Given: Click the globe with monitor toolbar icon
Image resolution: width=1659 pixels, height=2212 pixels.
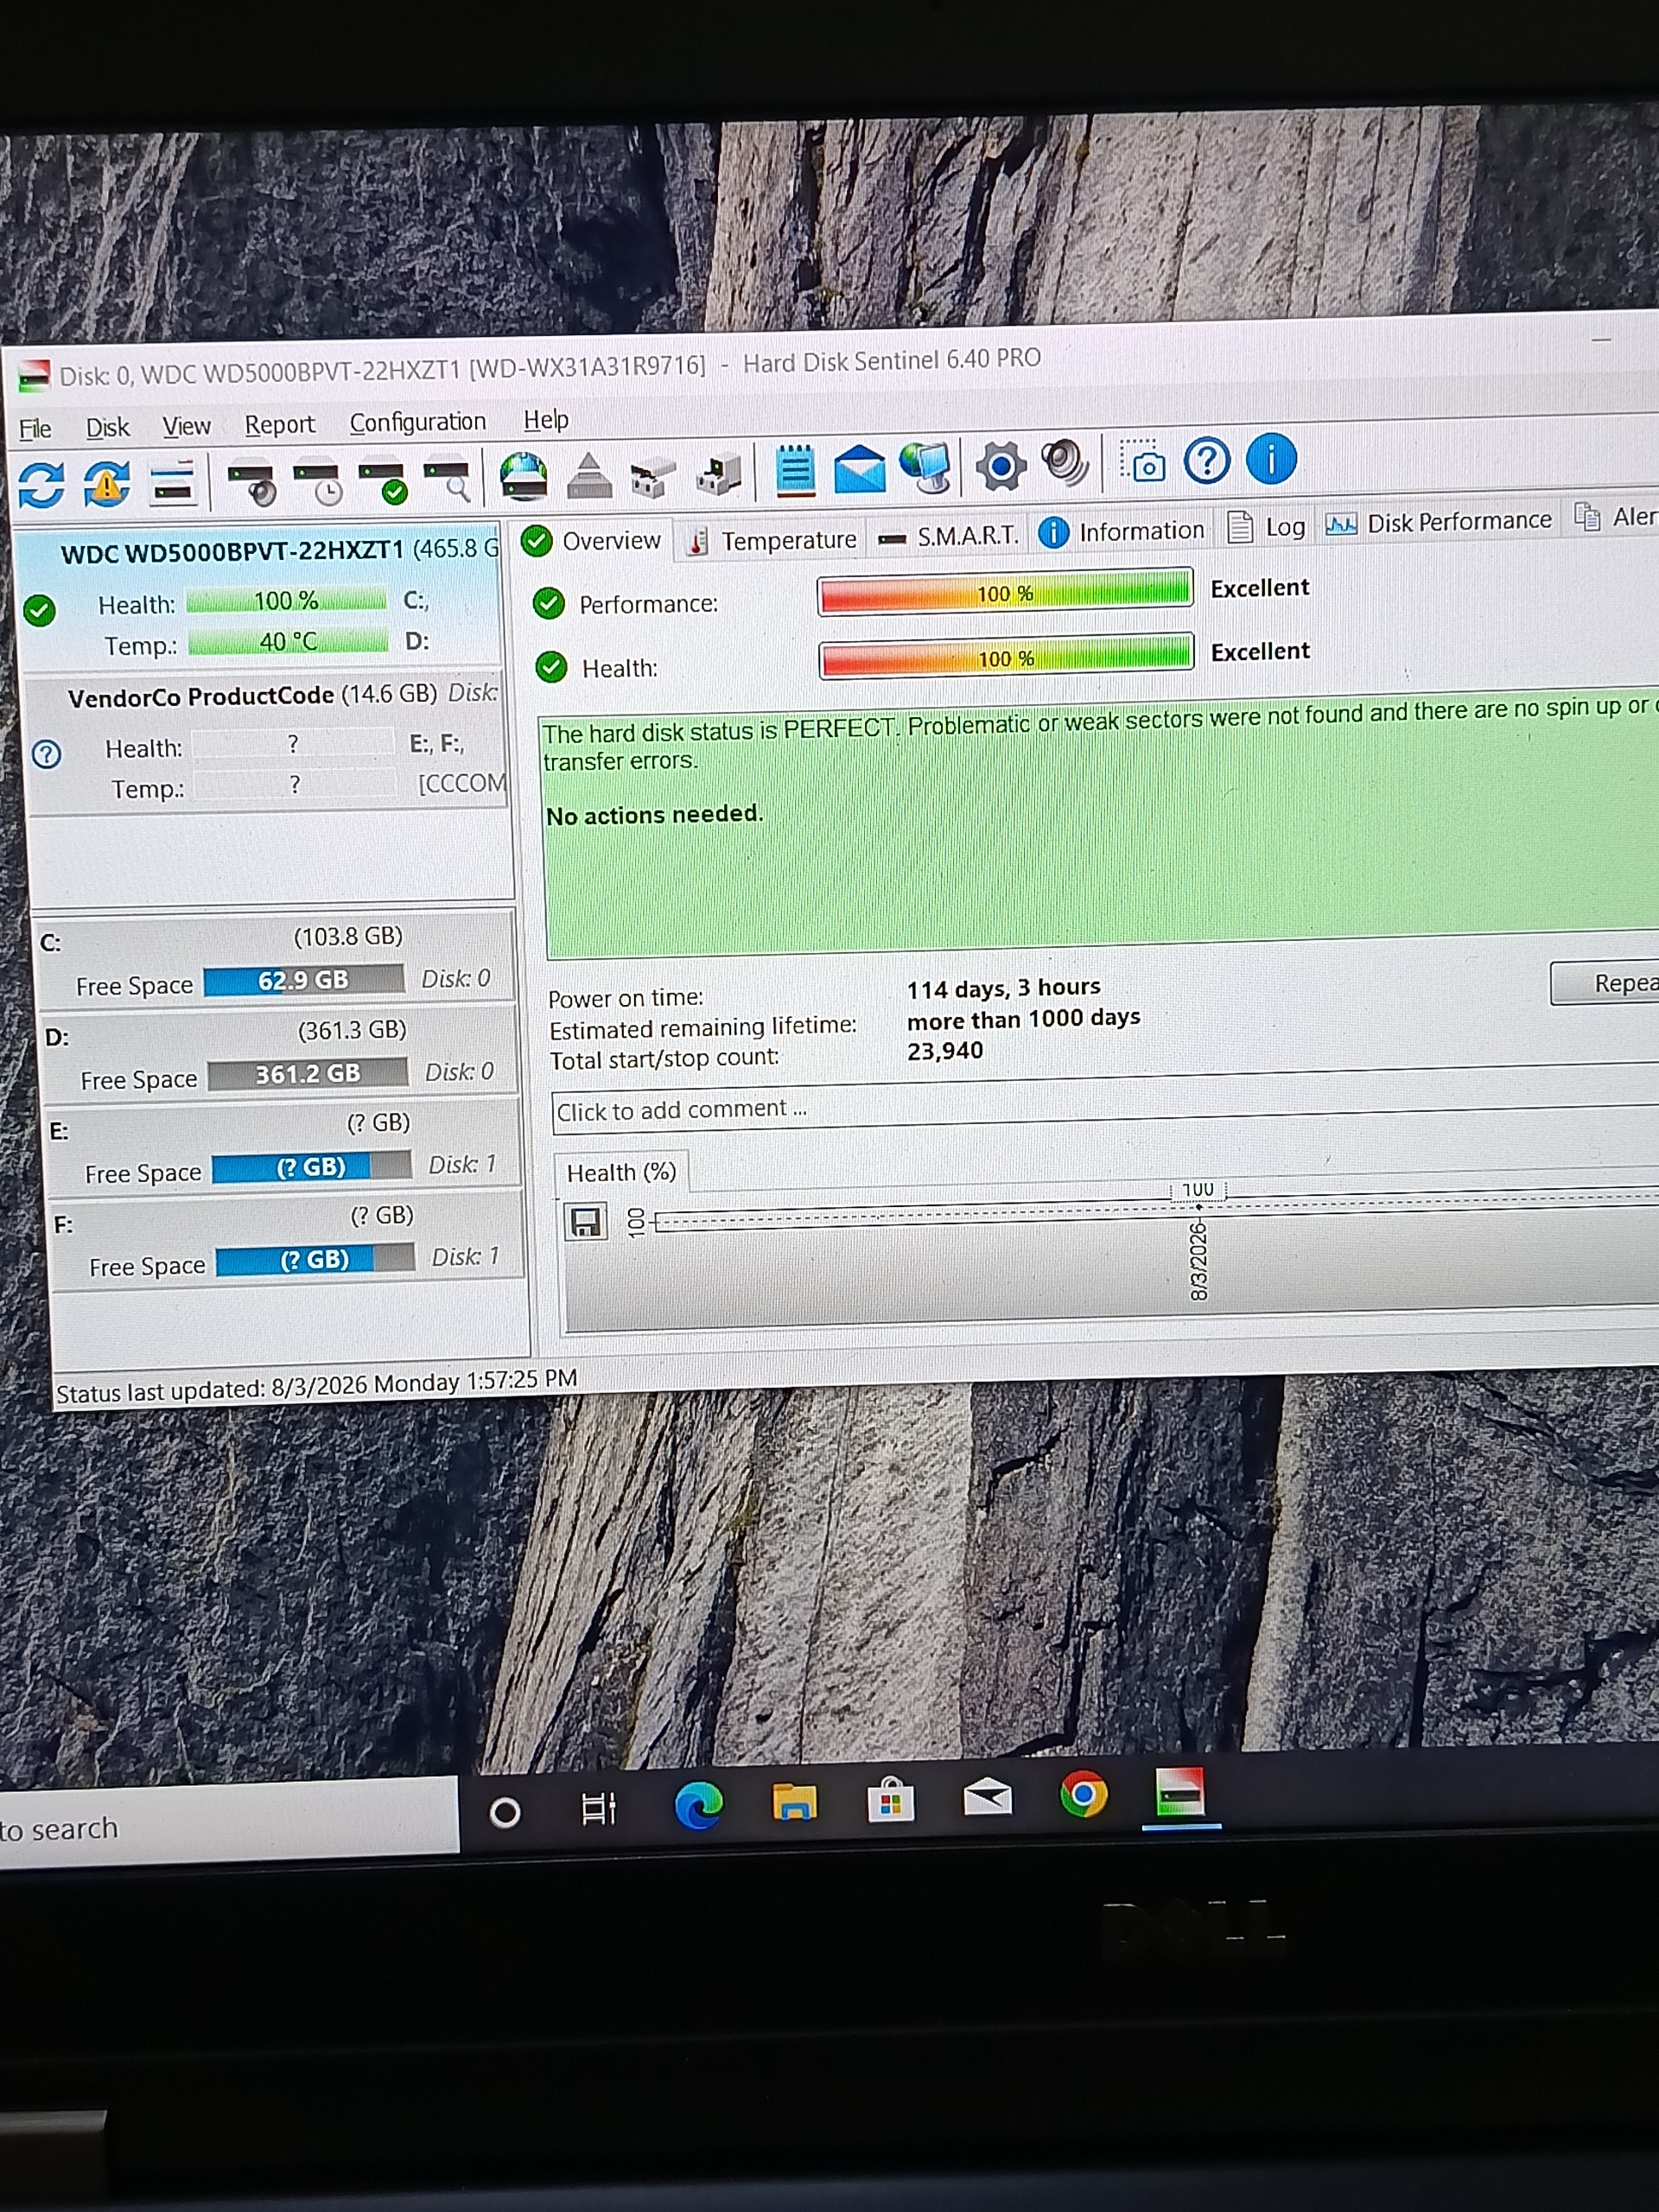Looking at the screenshot, I should pos(926,467).
